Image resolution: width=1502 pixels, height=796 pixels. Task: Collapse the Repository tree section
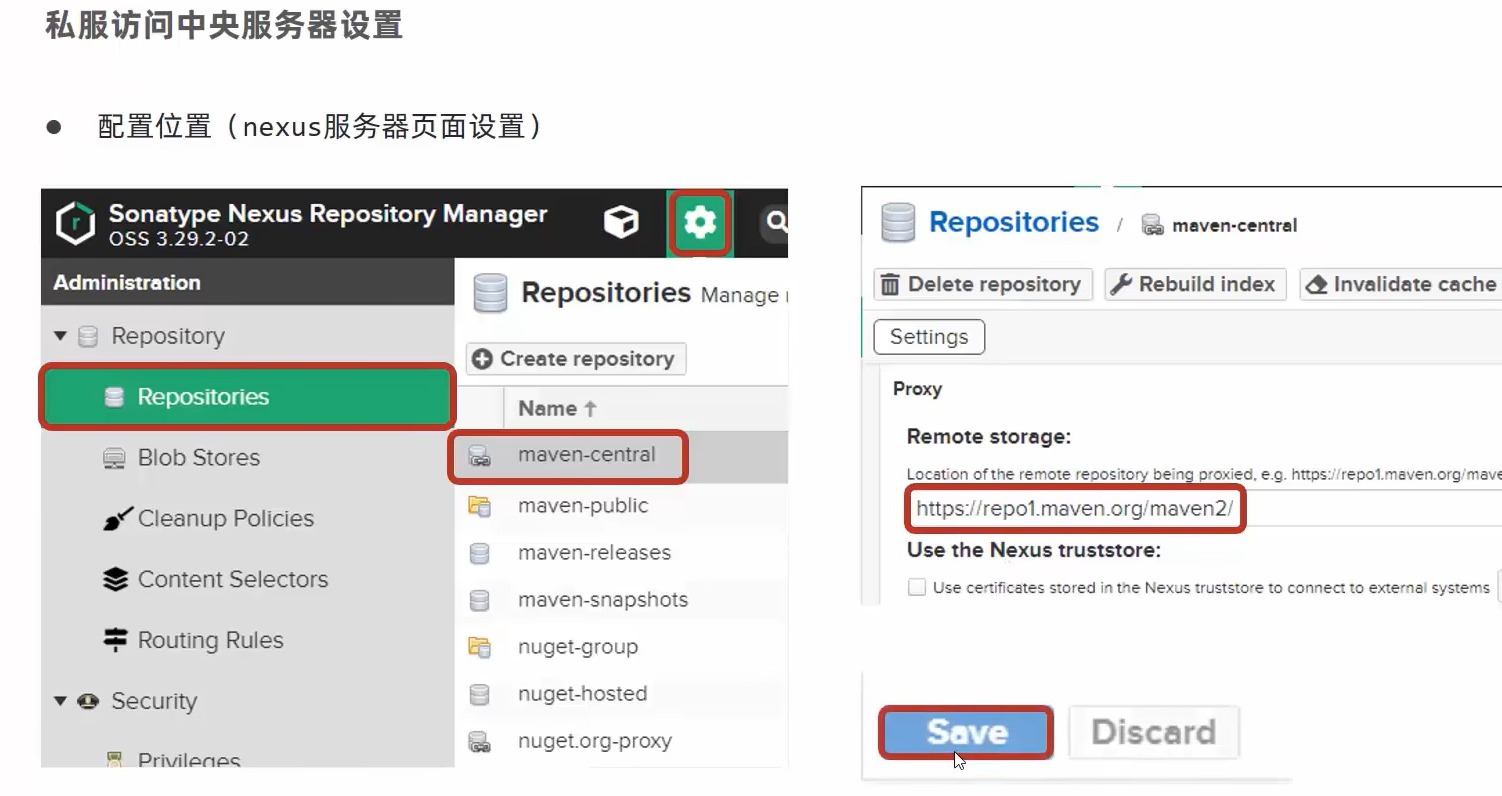coord(60,337)
